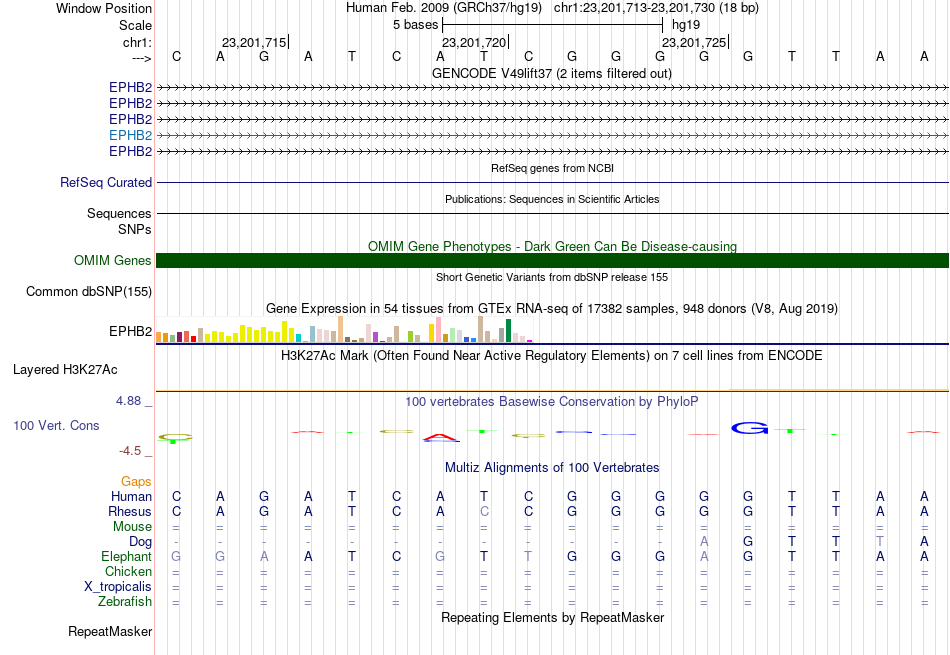The width and height of the screenshot is (950, 655).
Task: Click the 23,201,715 ruler position marker
Action: click(x=254, y=42)
